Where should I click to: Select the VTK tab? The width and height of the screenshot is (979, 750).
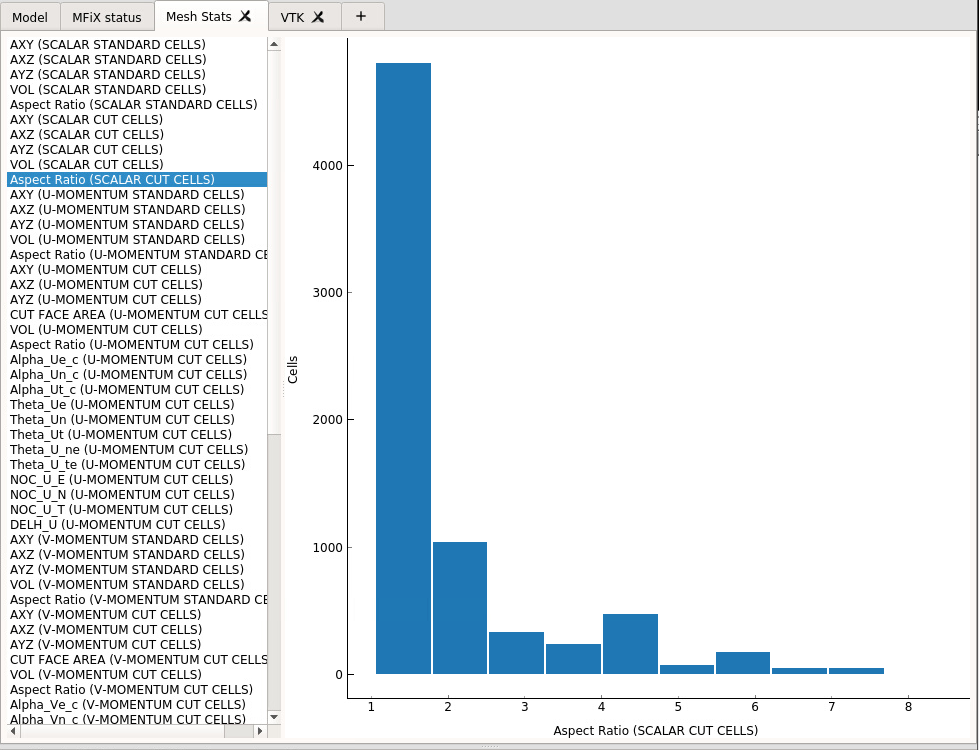point(292,17)
